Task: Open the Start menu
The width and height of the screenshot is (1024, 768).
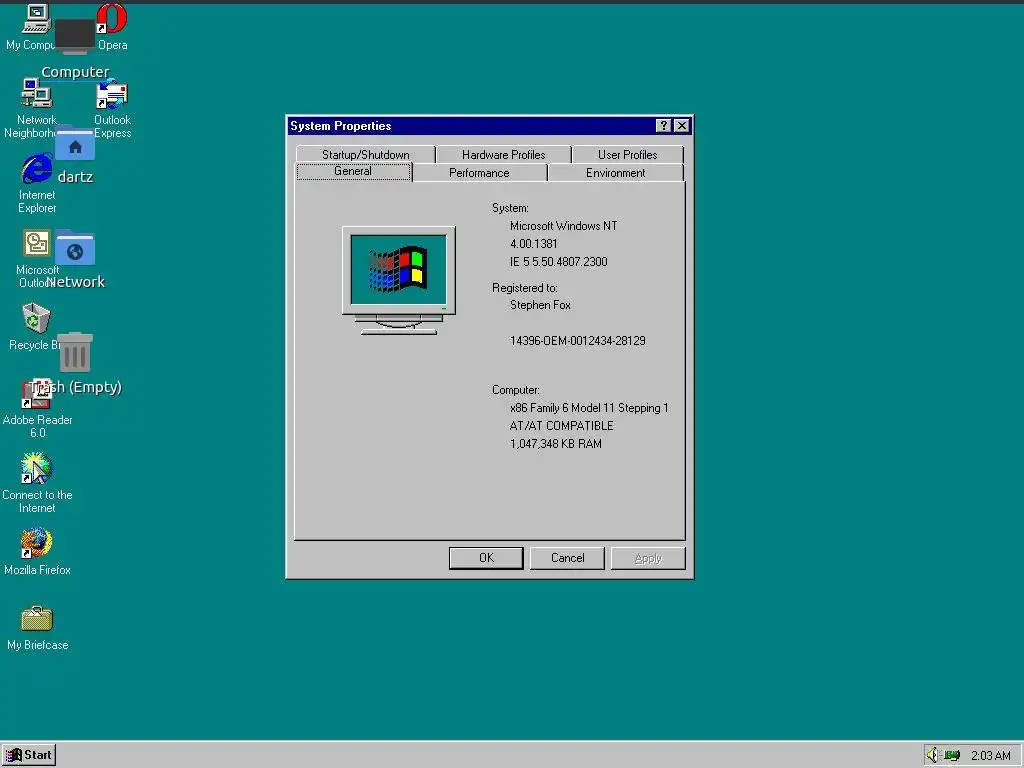Action: pyautogui.click(x=29, y=755)
